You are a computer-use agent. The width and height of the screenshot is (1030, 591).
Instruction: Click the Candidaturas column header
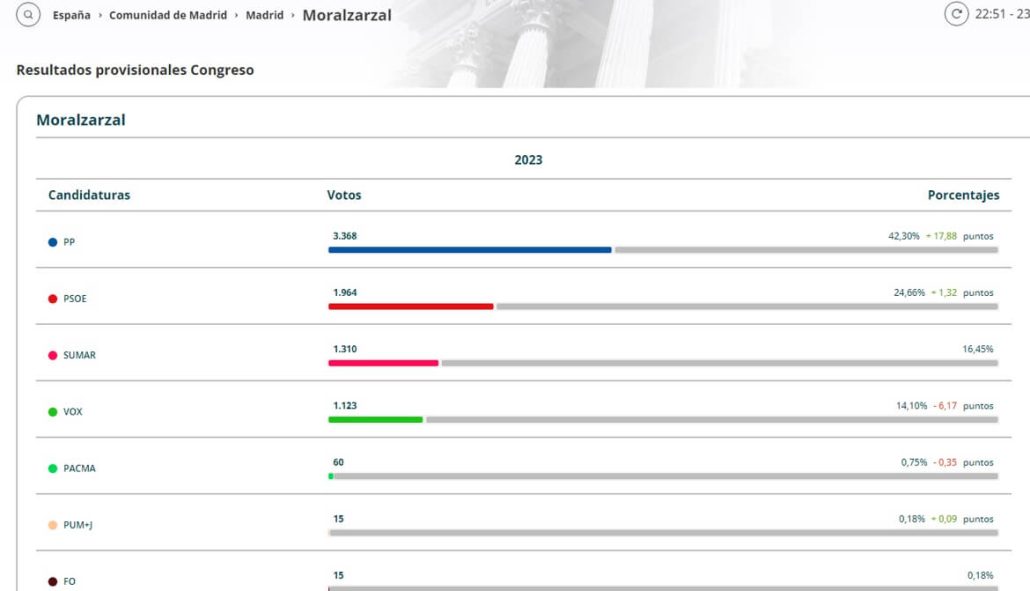point(89,195)
